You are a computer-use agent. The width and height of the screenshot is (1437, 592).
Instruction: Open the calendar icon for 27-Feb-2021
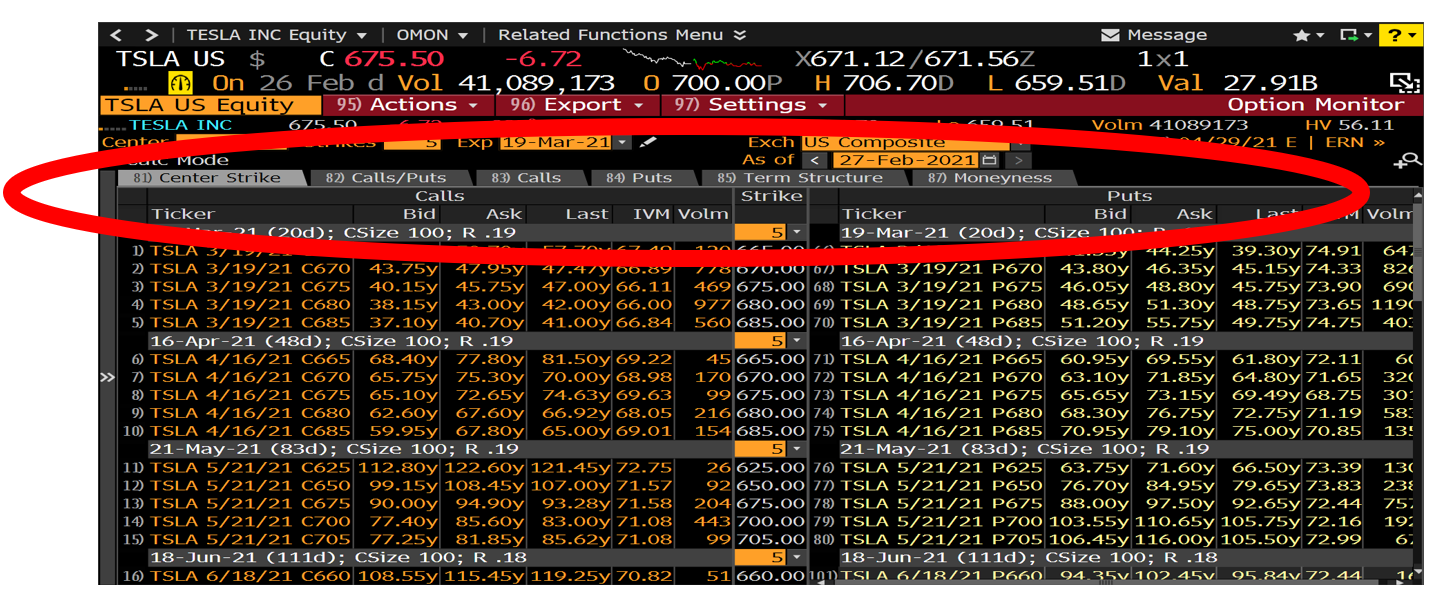coord(989,160)
